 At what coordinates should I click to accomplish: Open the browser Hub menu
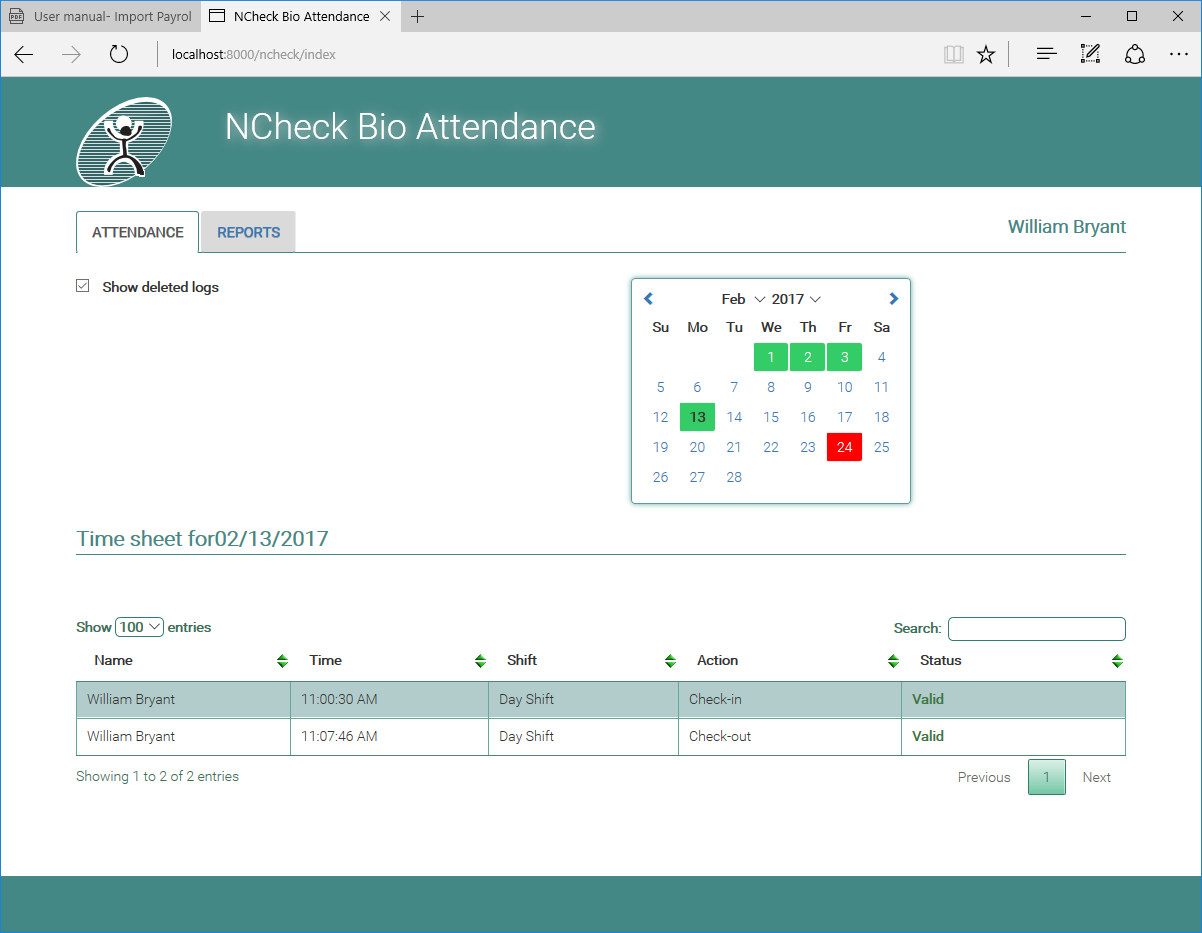coord(1046,55)
